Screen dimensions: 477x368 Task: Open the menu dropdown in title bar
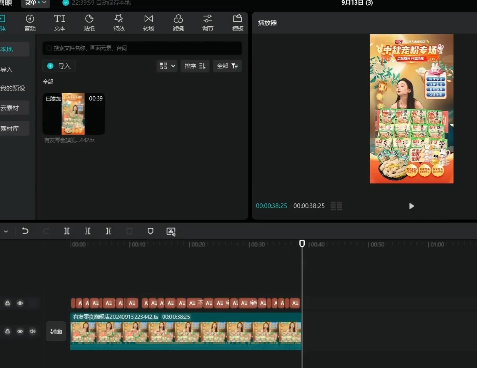(x=35, y=3)
